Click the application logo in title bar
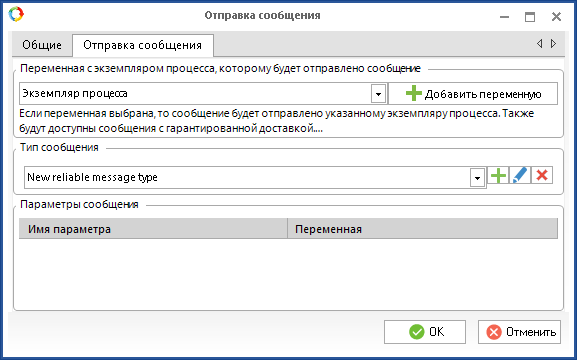This screenshot has width=577, height=360. [16, 14]
